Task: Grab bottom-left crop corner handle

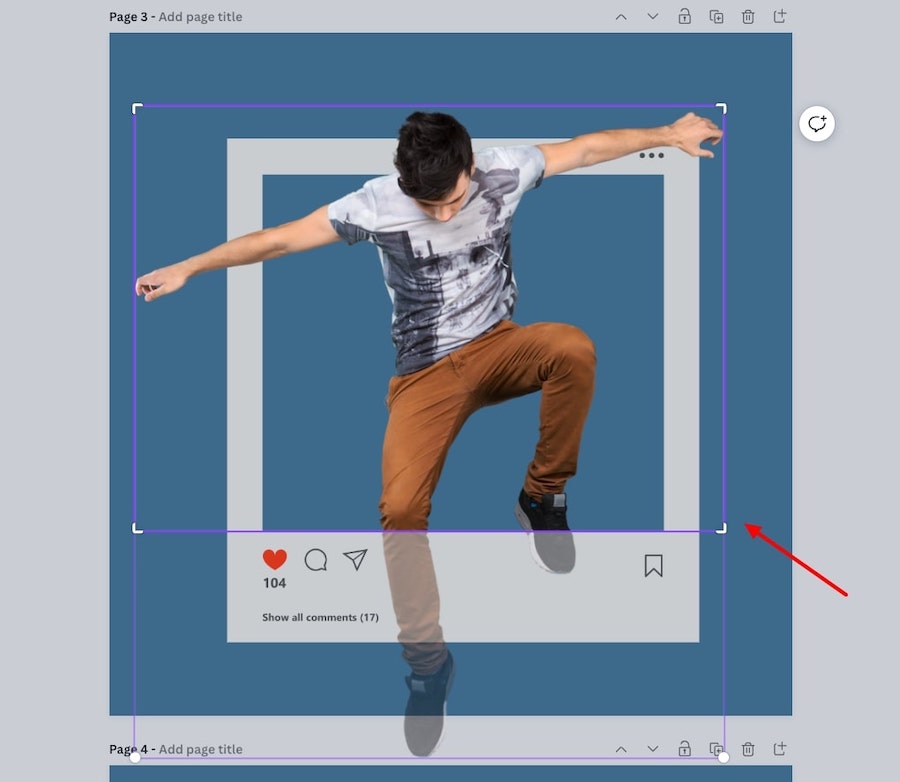Action: (x=137, y=529)
